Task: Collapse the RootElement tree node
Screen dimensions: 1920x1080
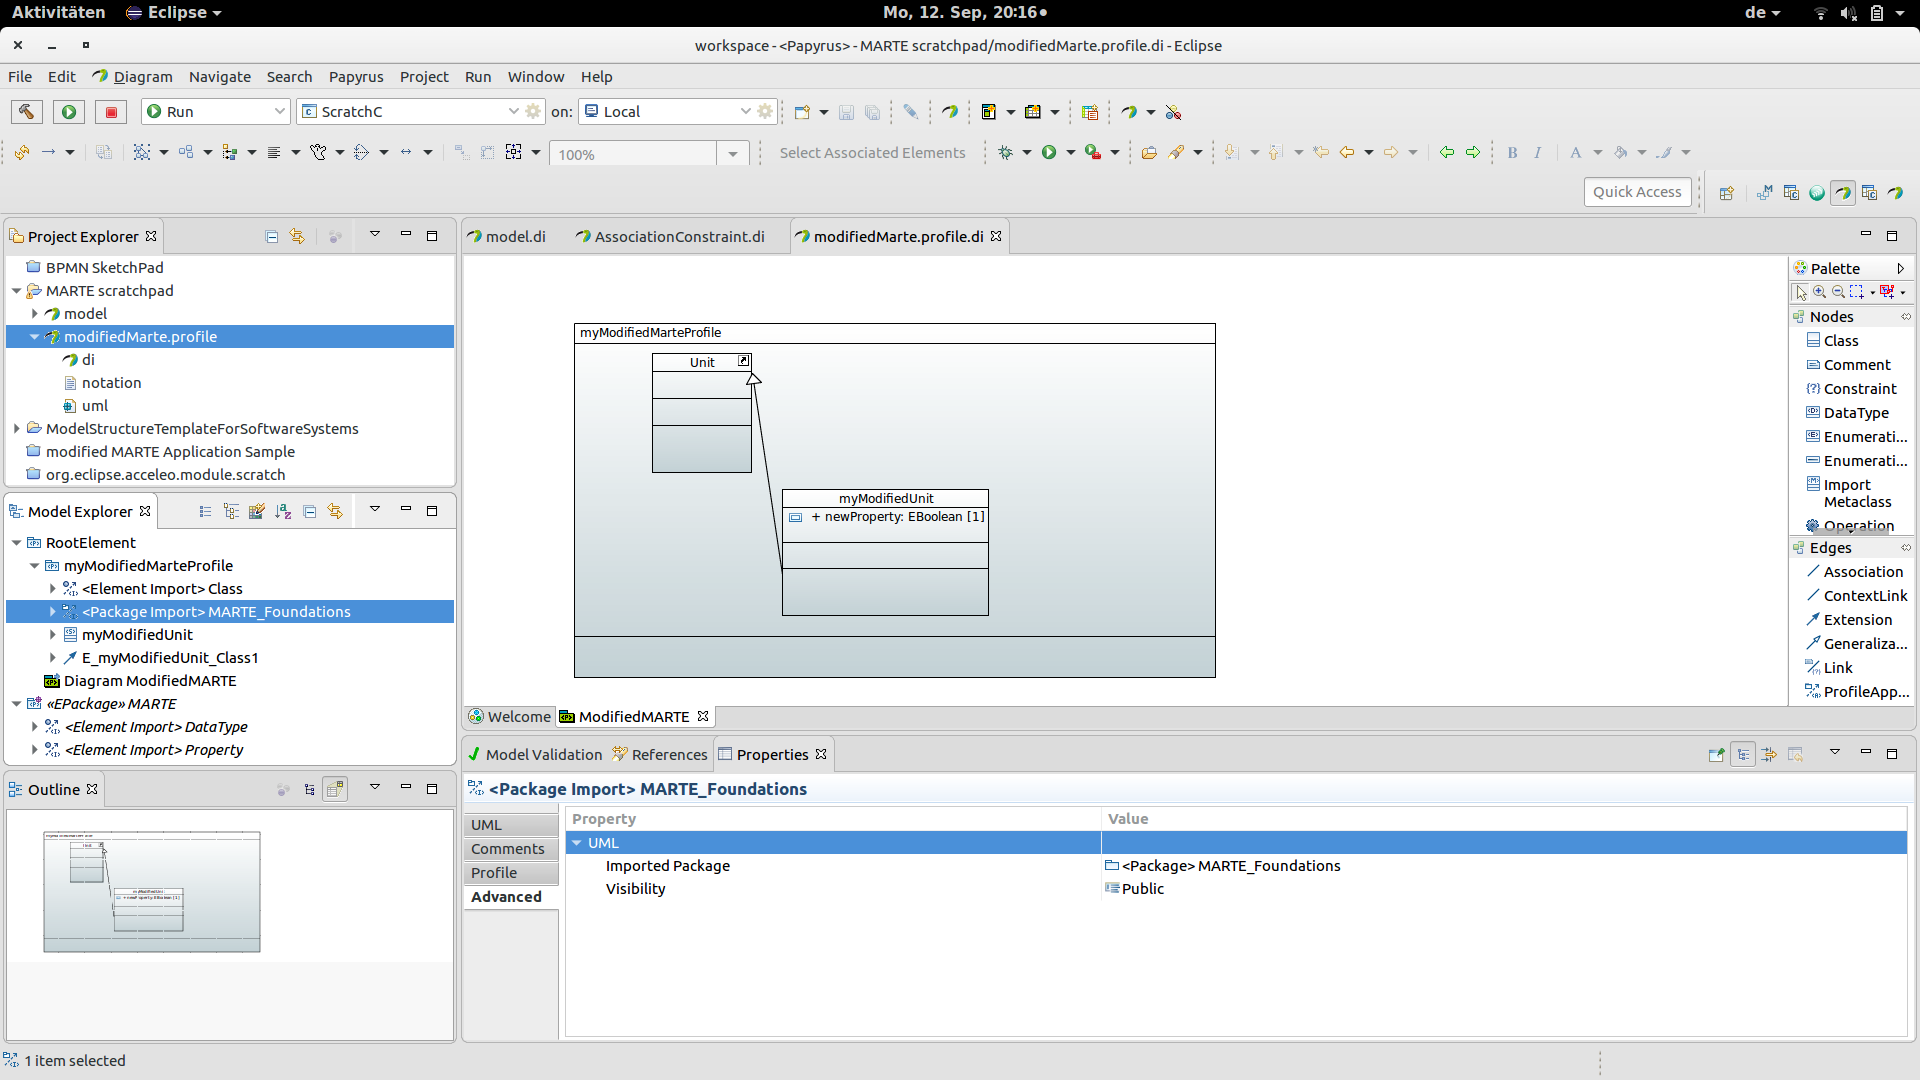Action: point(17,543)
